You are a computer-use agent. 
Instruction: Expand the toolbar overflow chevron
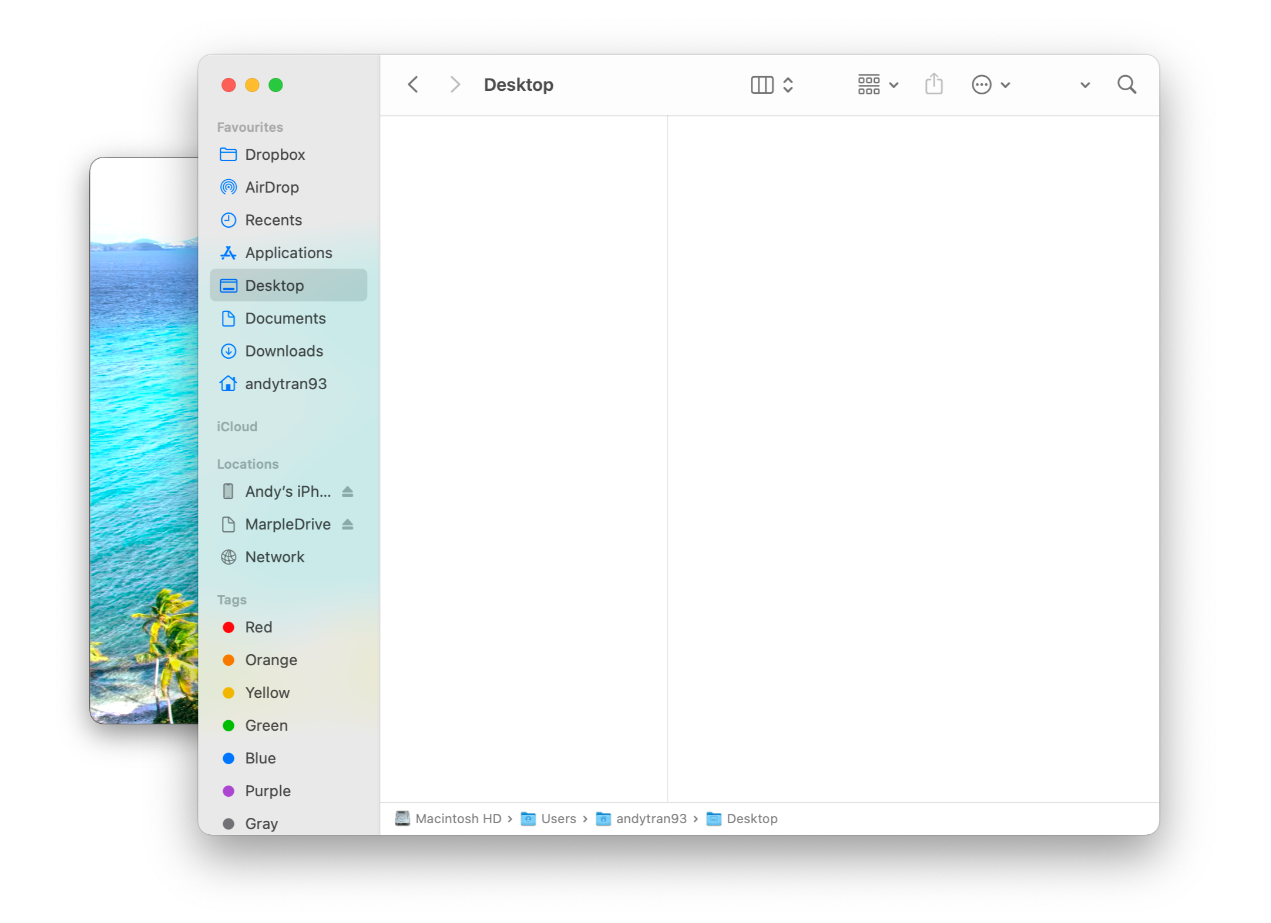coord(1084,84)
